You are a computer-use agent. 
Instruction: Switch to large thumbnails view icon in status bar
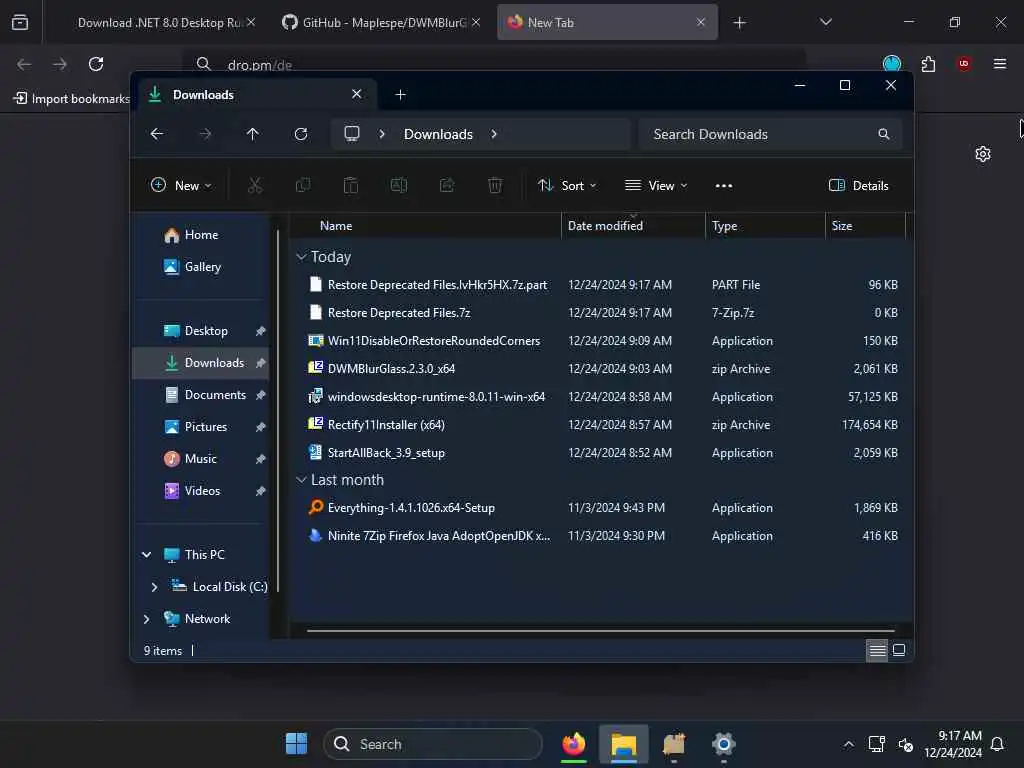coord(899,650)
